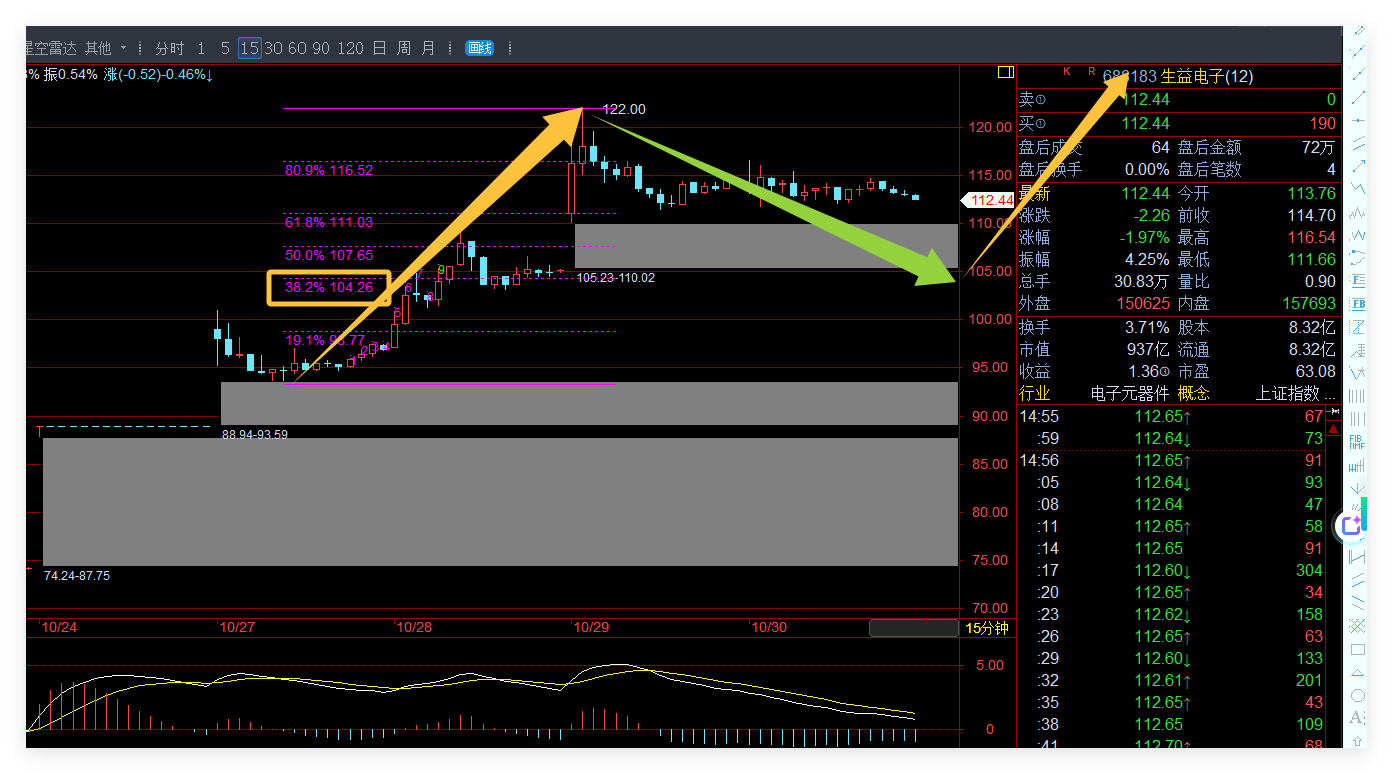Click the chart horizontal scrollbar thumb
The width and height of the screenshot is (1393, 774).
pos(913,628)
